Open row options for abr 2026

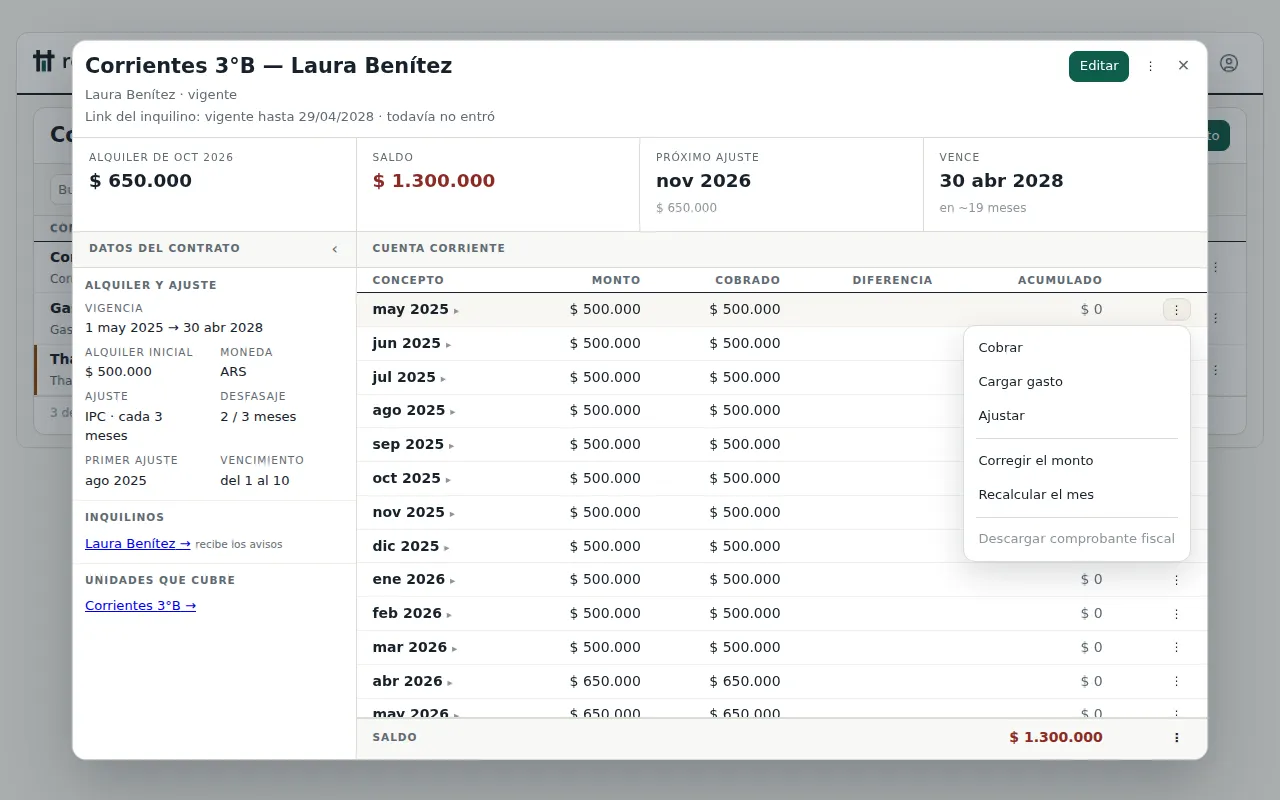pos(1176,681)
